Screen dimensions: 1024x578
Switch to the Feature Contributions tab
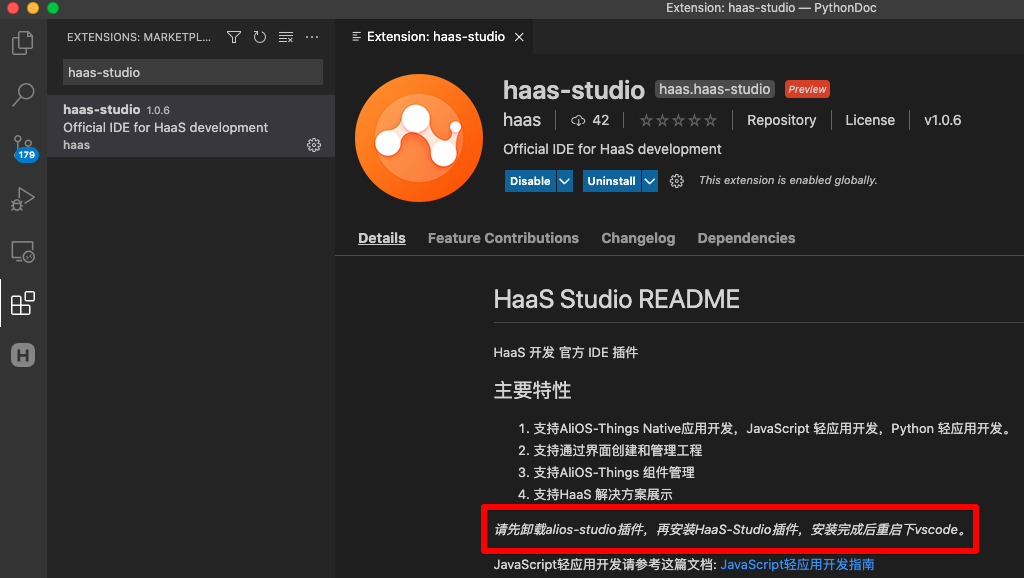point(504,238)
